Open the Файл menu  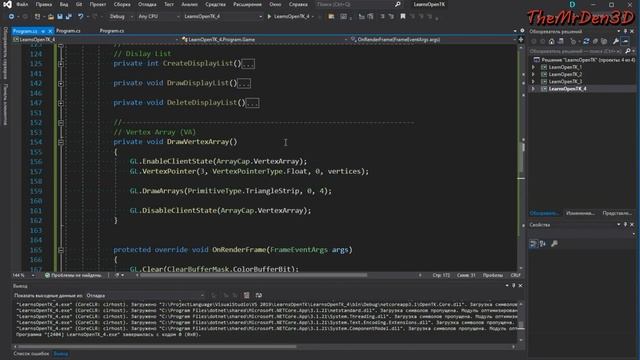pyautogui.click(x=22, y=4)
